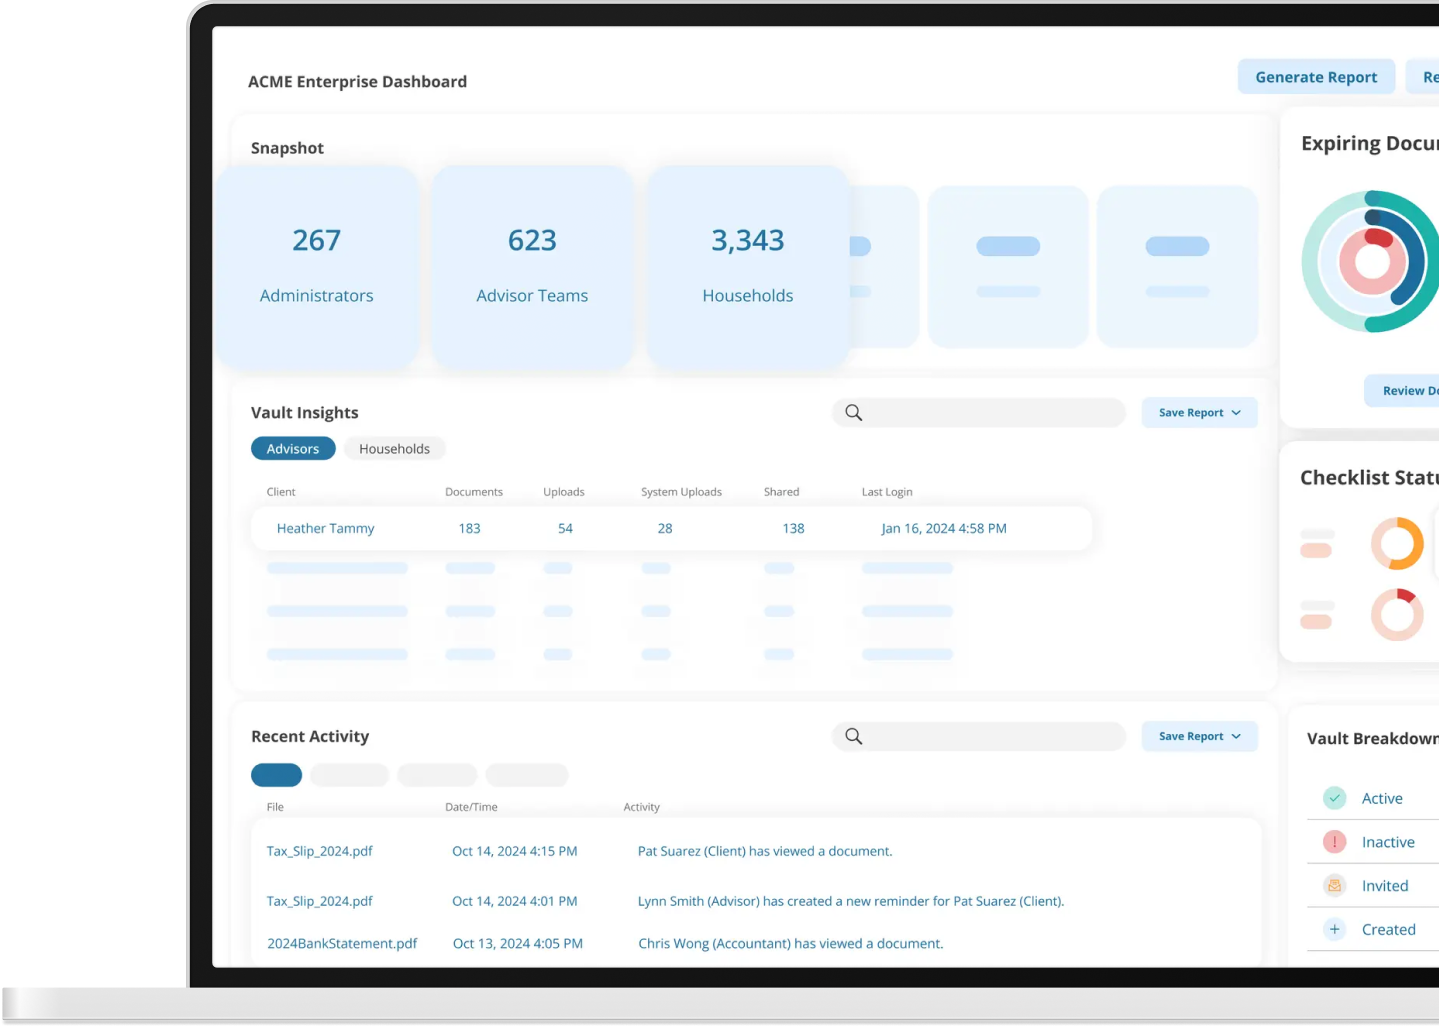Open Save Report dropdown in Recent Activity

[1199, 736]
